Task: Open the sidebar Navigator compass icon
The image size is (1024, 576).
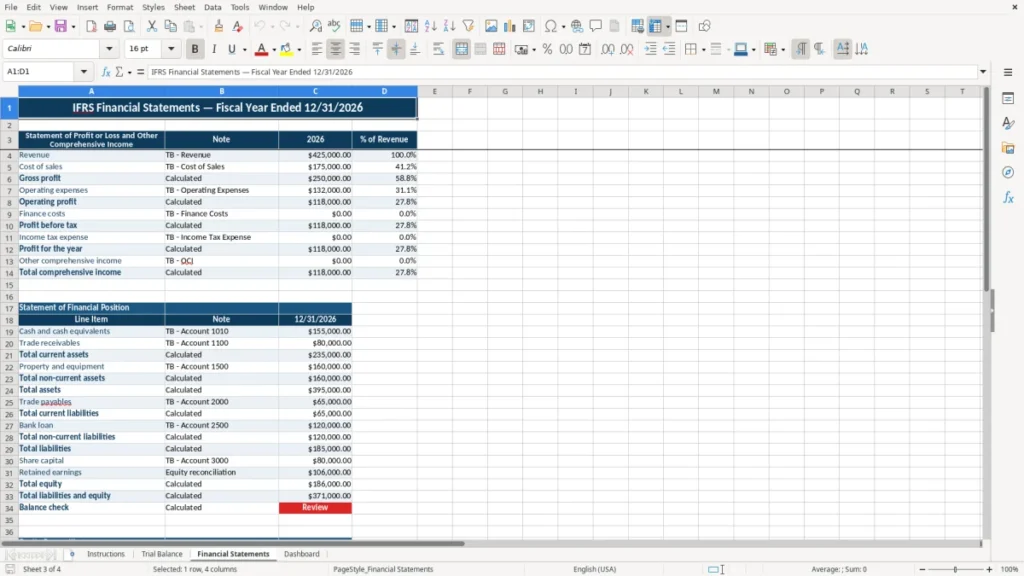Action: [1008, 172]
